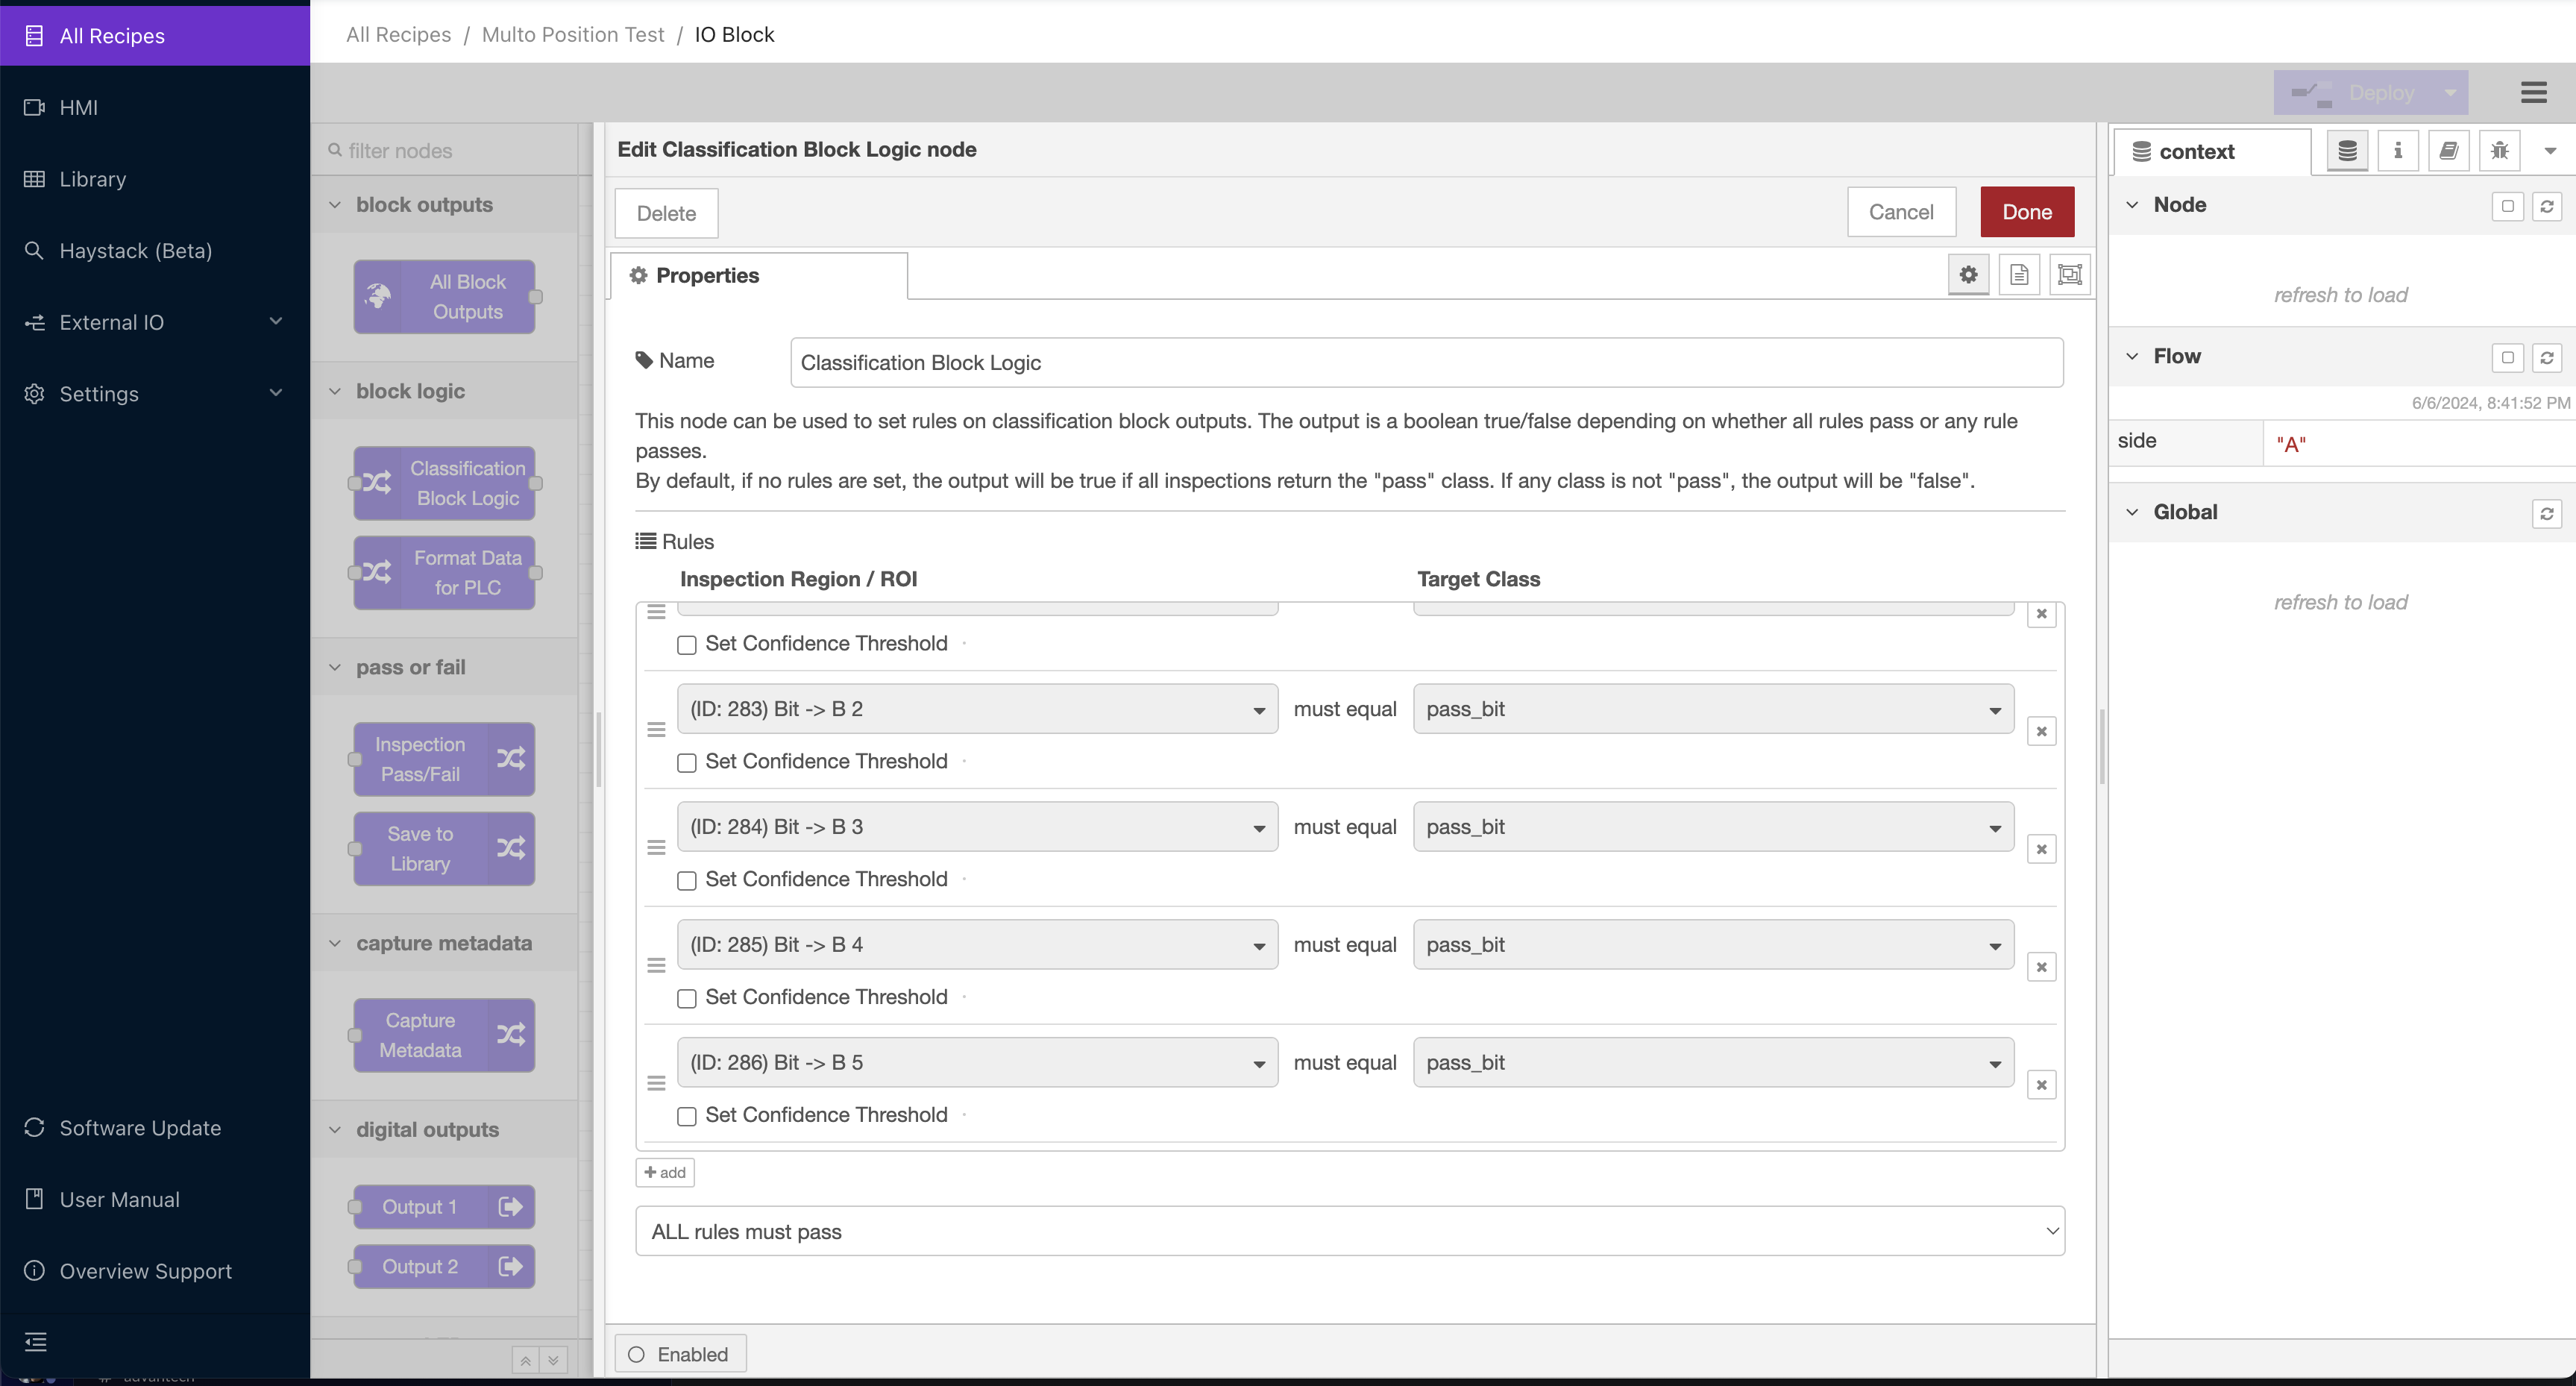Select the info icon in the context panel
The image size is (2576, 1386).
[2398, 151]
